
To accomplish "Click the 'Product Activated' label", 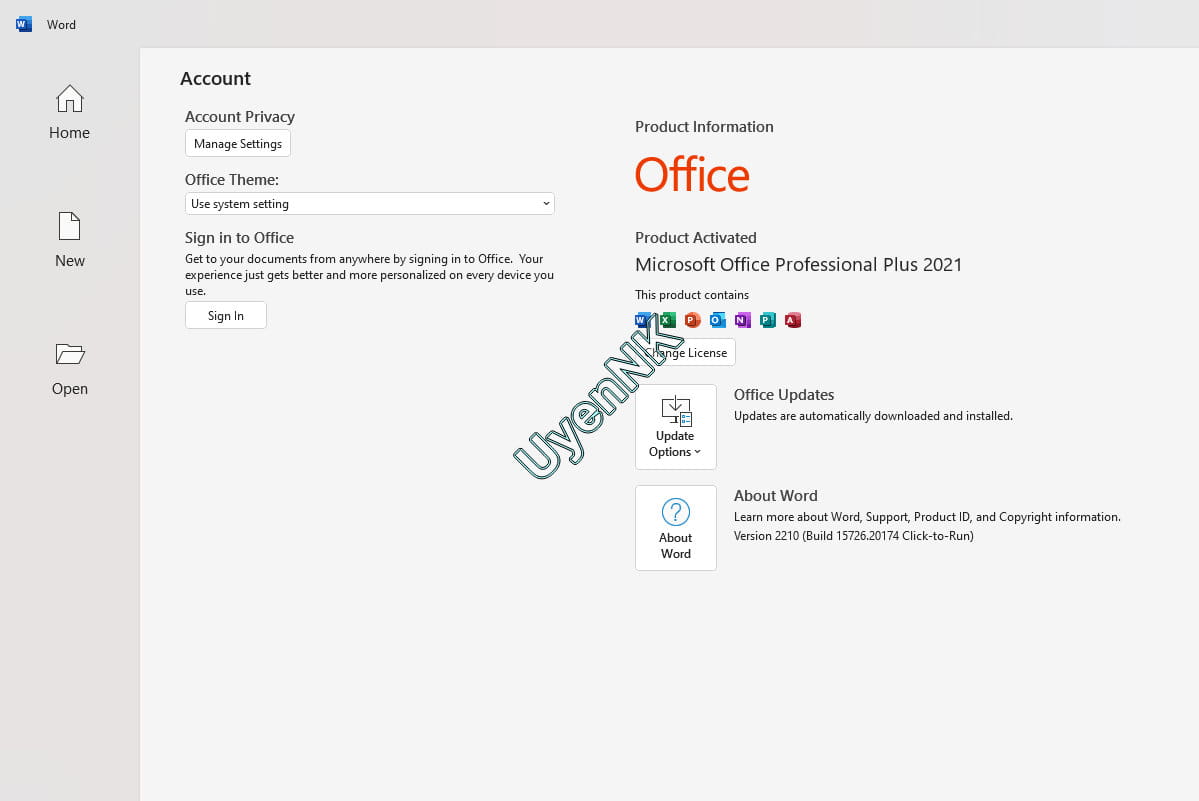I will [696, 238].
